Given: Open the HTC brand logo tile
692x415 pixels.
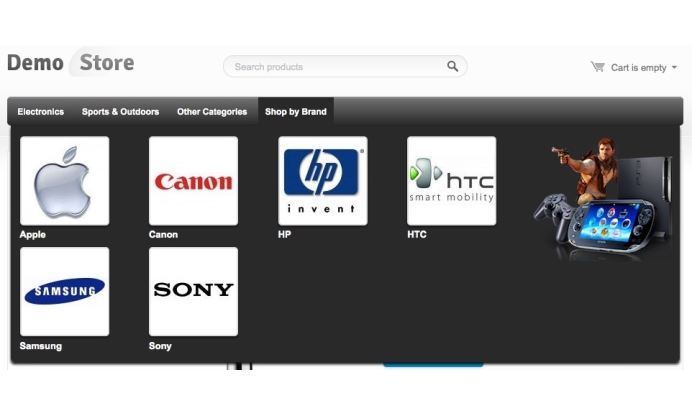Looking at the screenshot, I should (451, 181).
